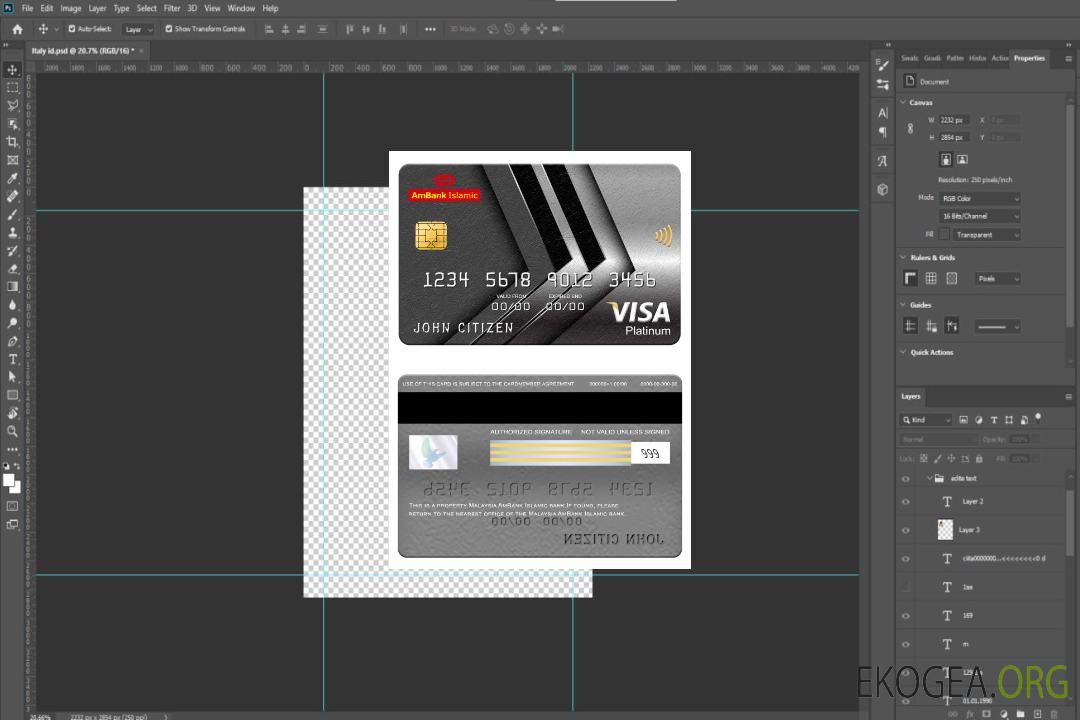Image resolution: width=1080 pixels, height=720 pixels.
Task: Choose the Brush tool
Action: click(x=12, y=214)
